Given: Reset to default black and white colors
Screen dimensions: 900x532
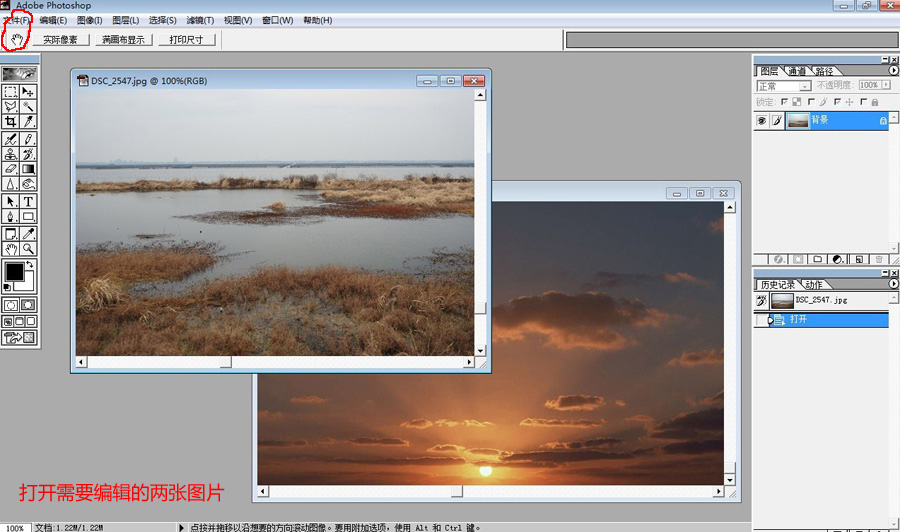Looking at the screenshot, I should (x=7, y=287).
